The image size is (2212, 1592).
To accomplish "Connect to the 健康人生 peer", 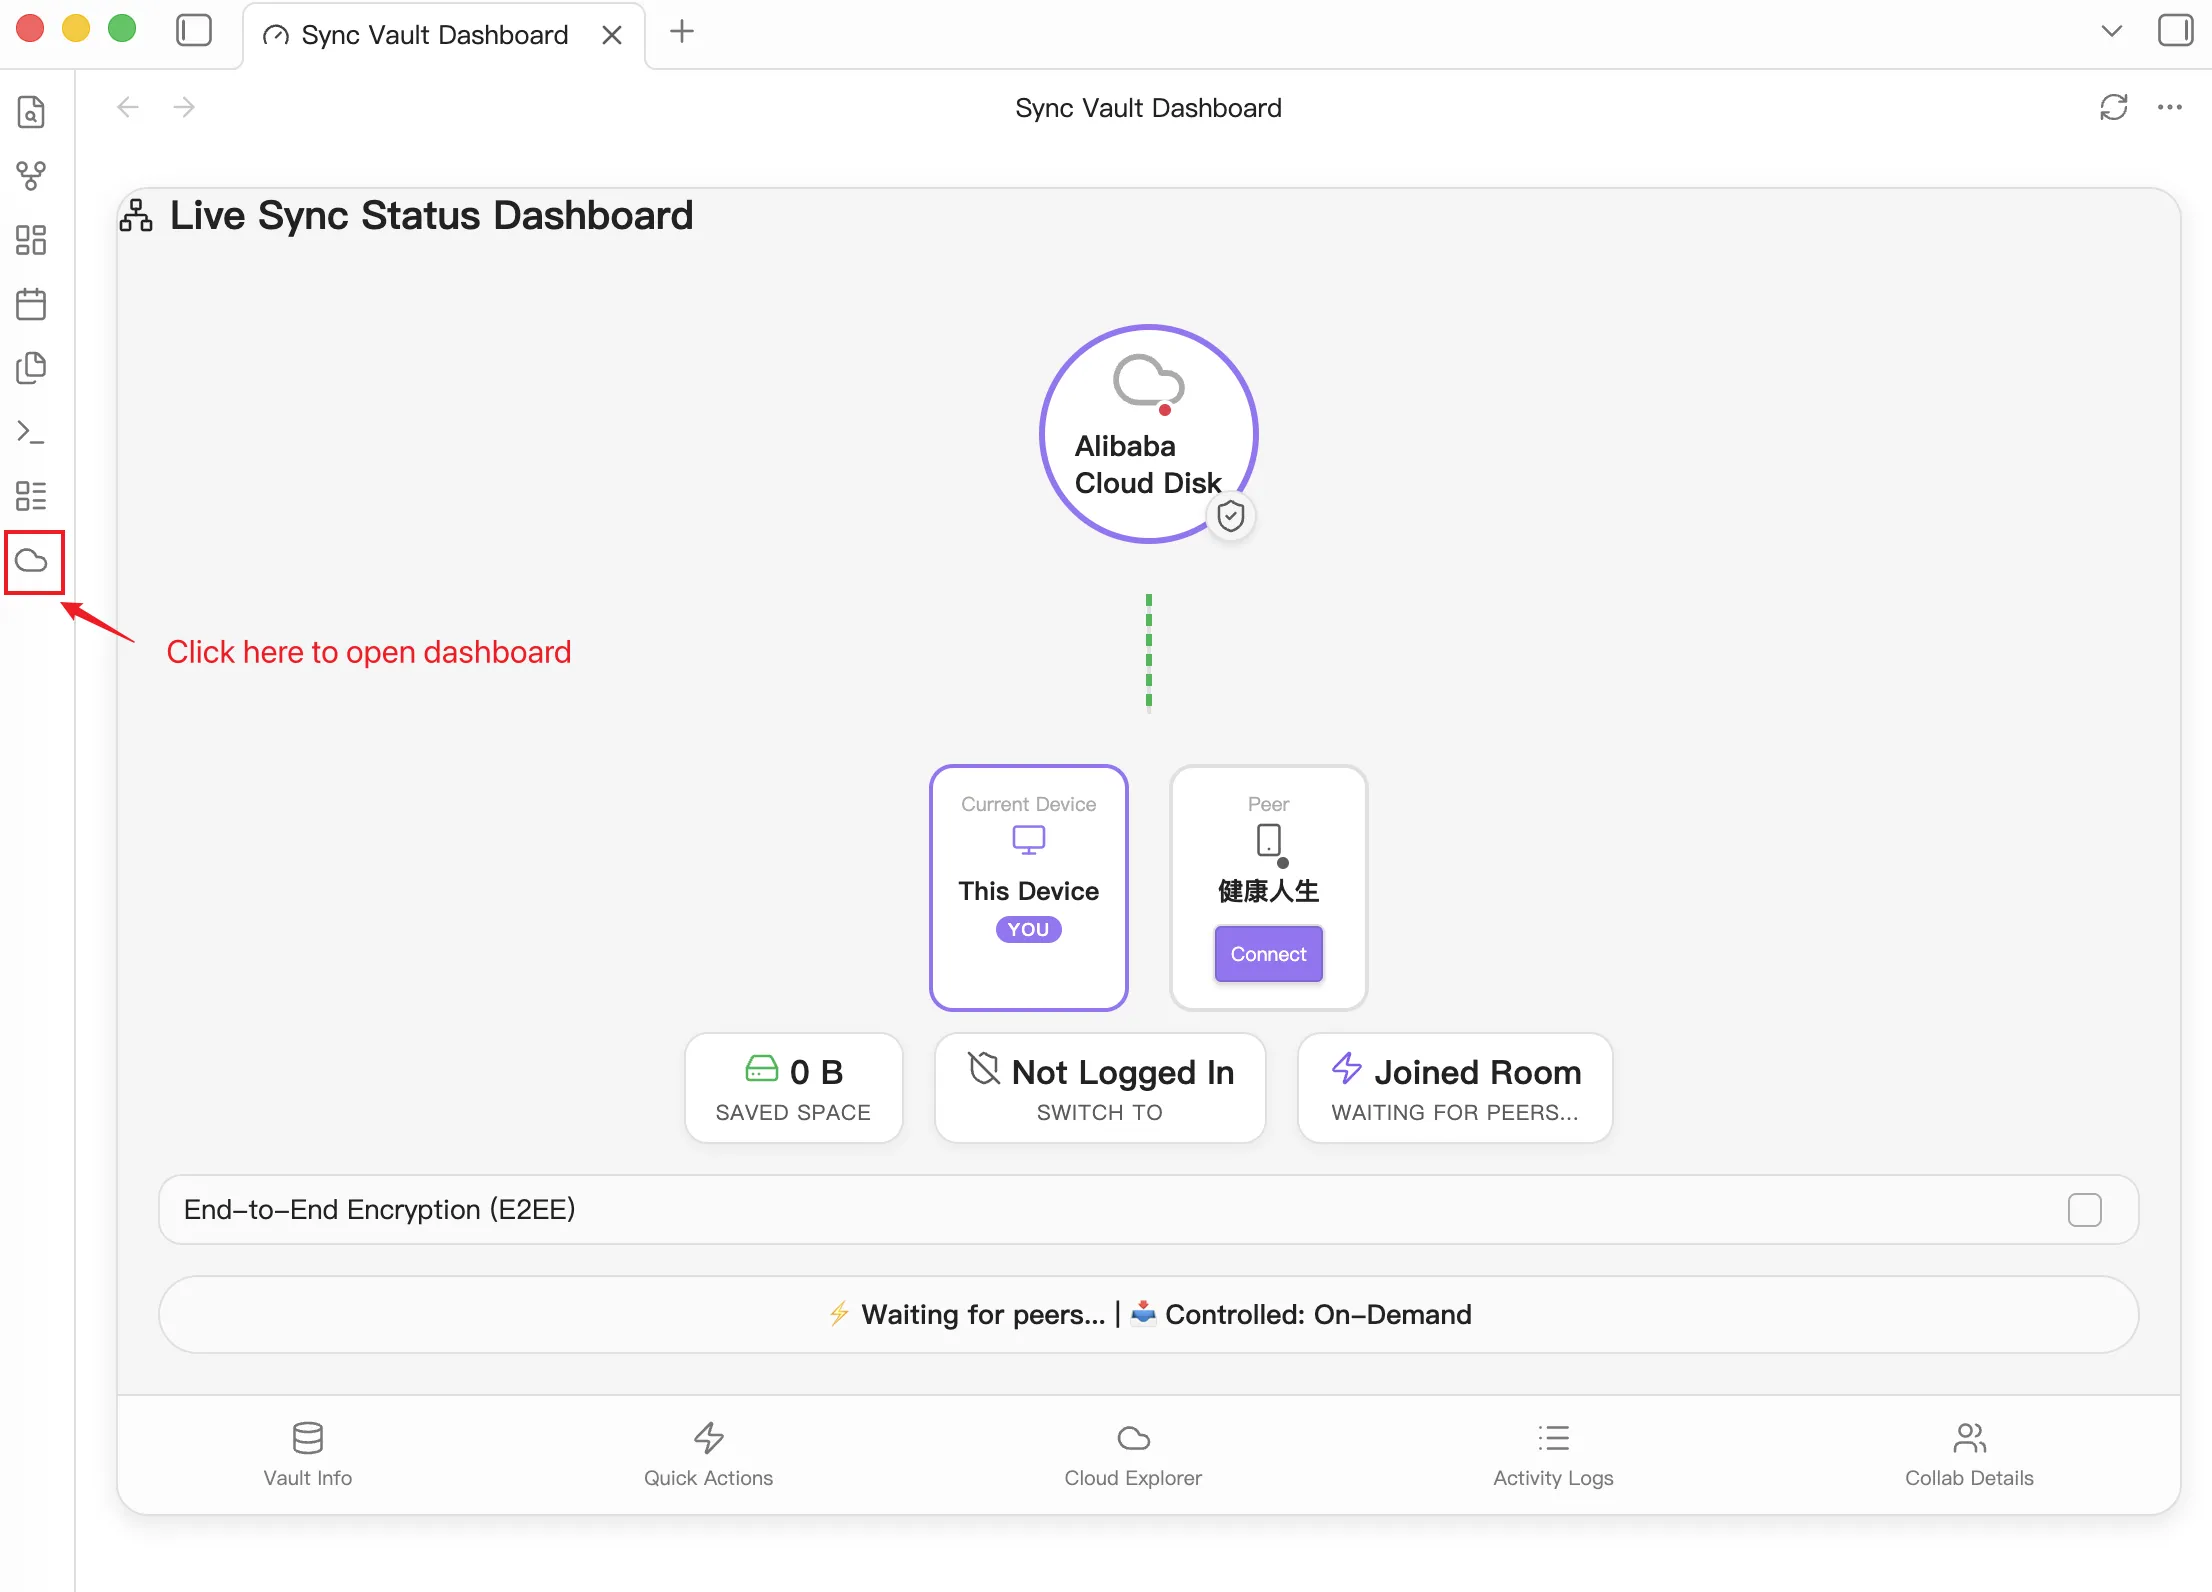I will (1268, 954).
